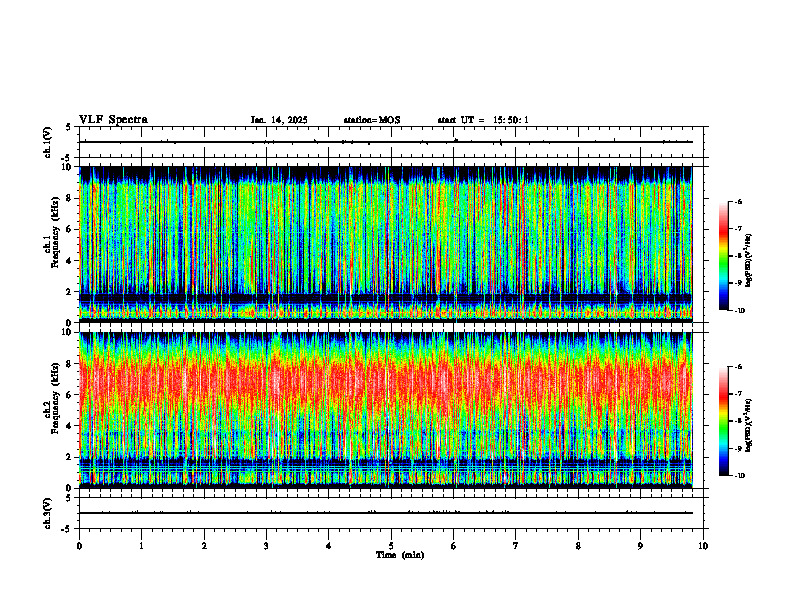Click the time axis tick label '9'

pos(640,546)
